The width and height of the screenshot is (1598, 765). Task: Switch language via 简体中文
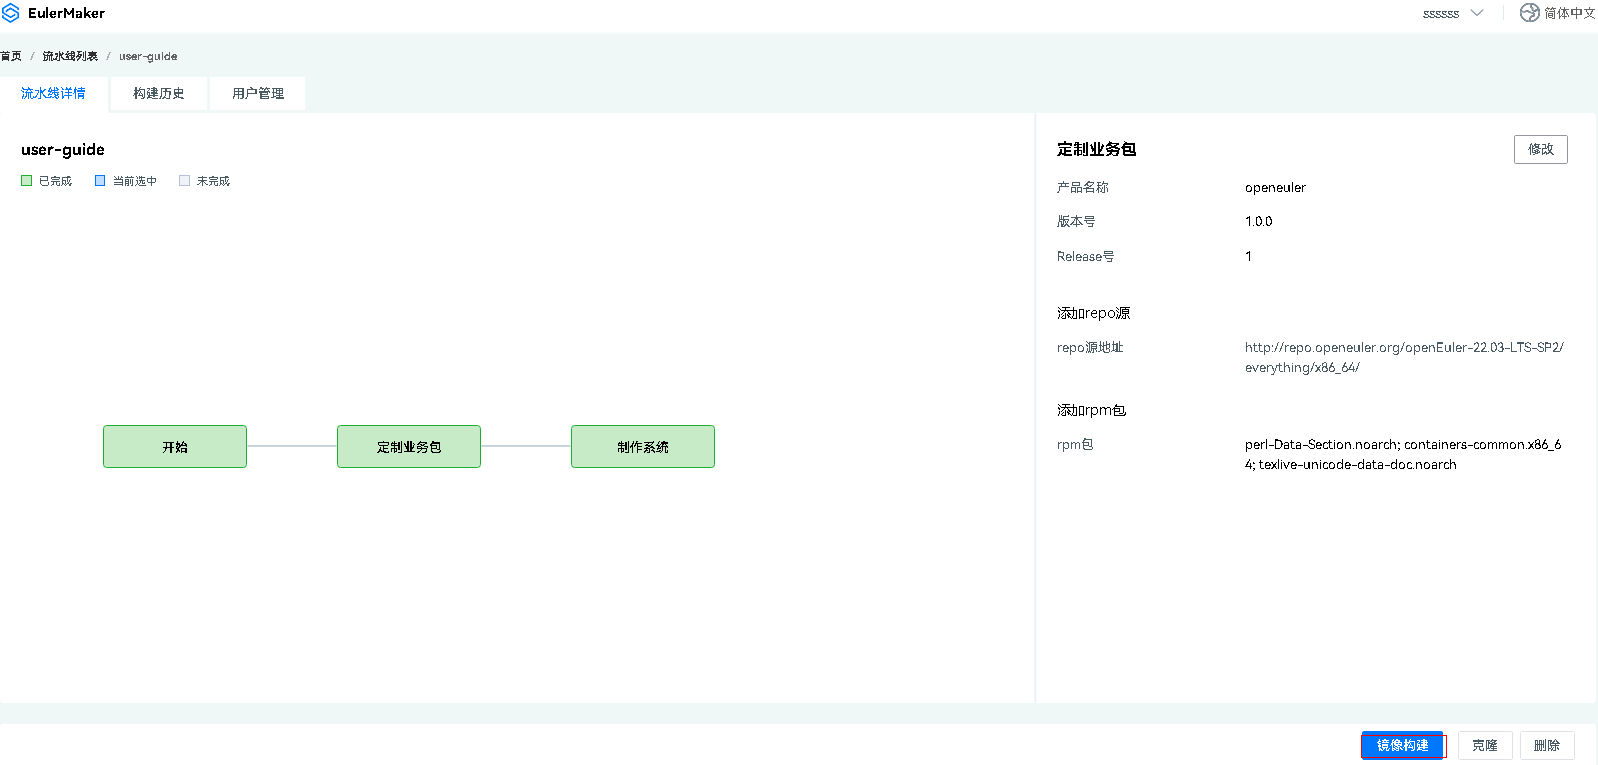click(1568, 13)
